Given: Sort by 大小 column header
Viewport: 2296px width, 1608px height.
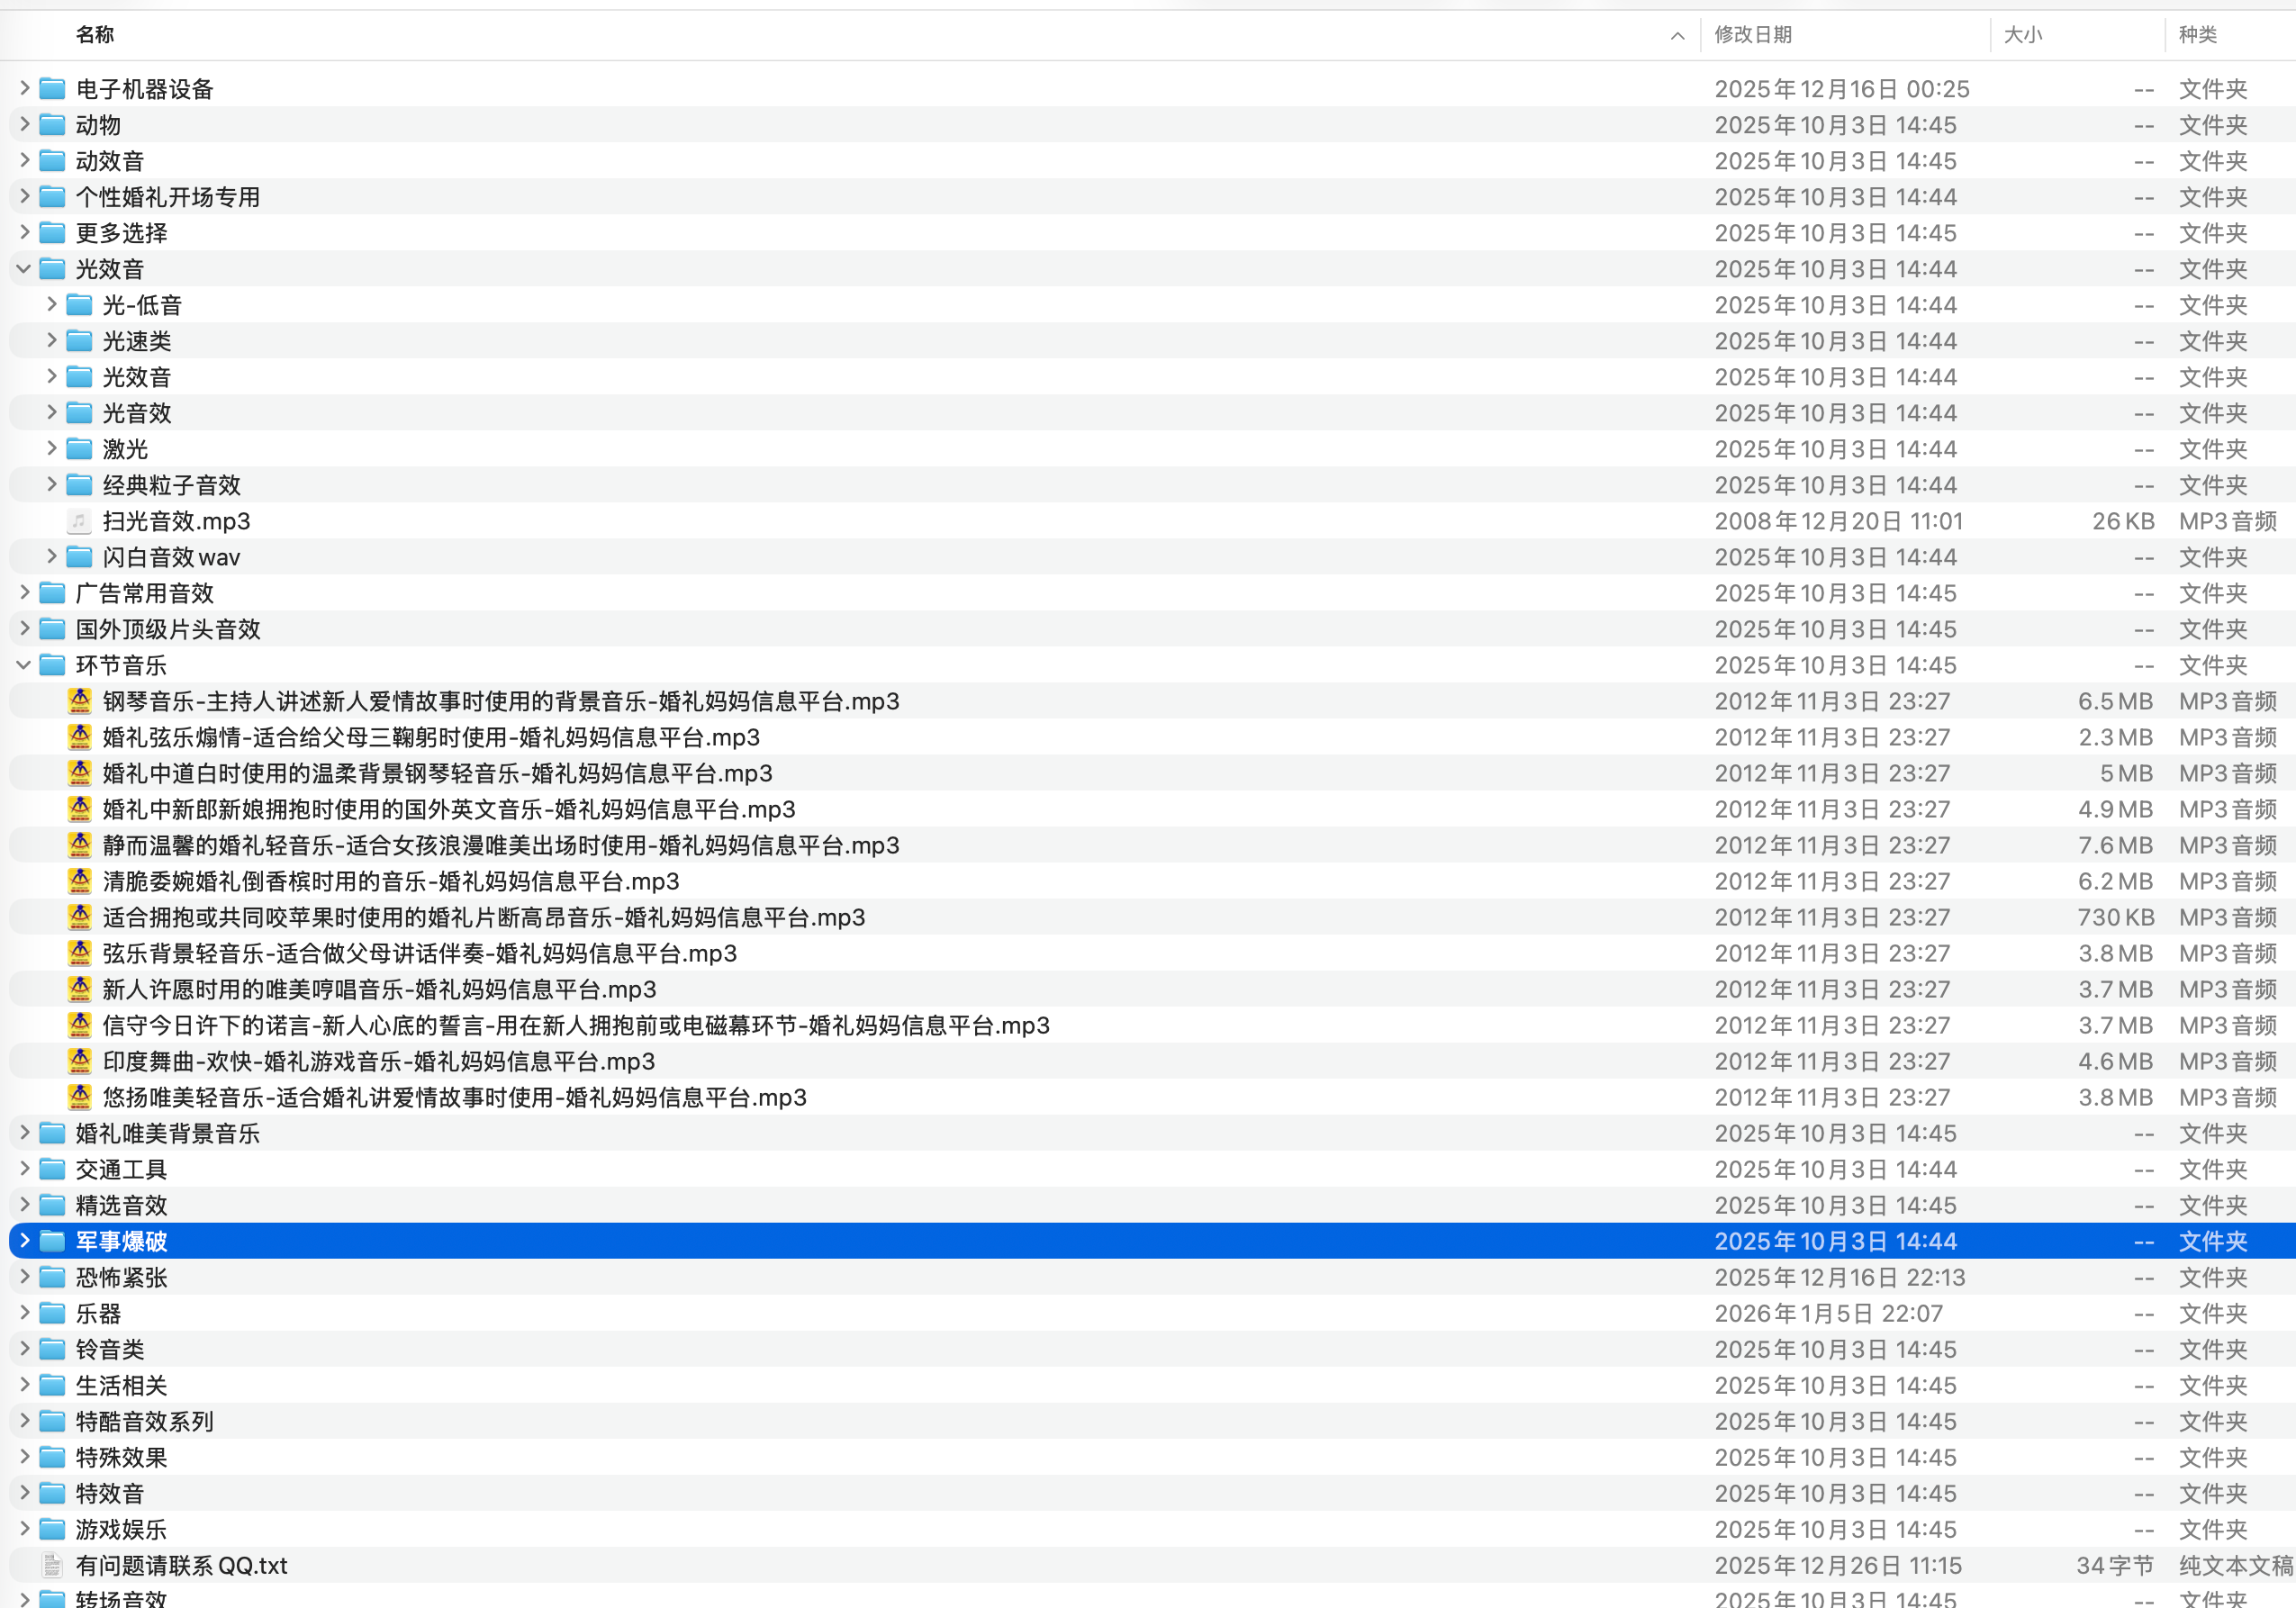Looking at the screenshot, I should tap(2022, 35).
